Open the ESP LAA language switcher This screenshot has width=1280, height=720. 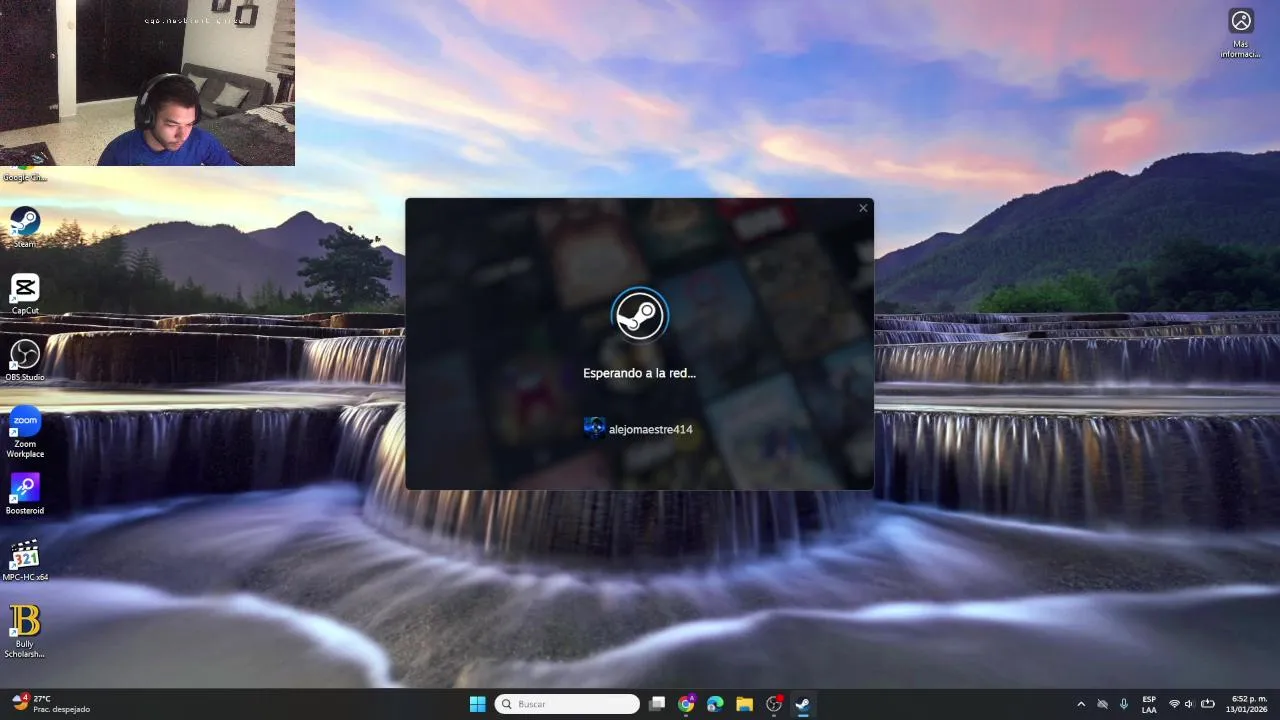point(1149,704)
